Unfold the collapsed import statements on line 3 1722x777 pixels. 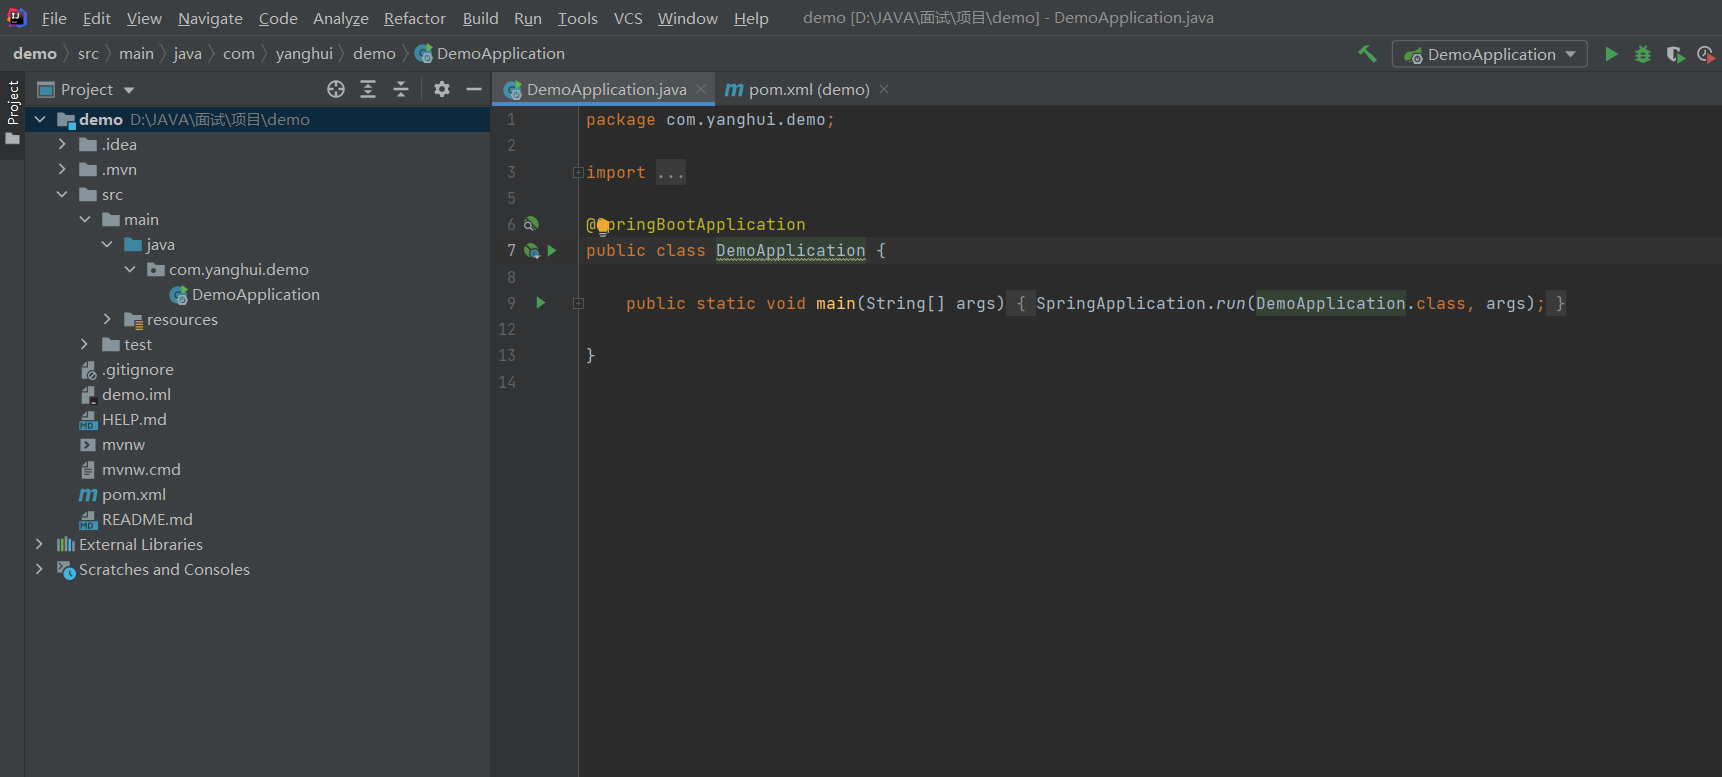click(578, 172)
